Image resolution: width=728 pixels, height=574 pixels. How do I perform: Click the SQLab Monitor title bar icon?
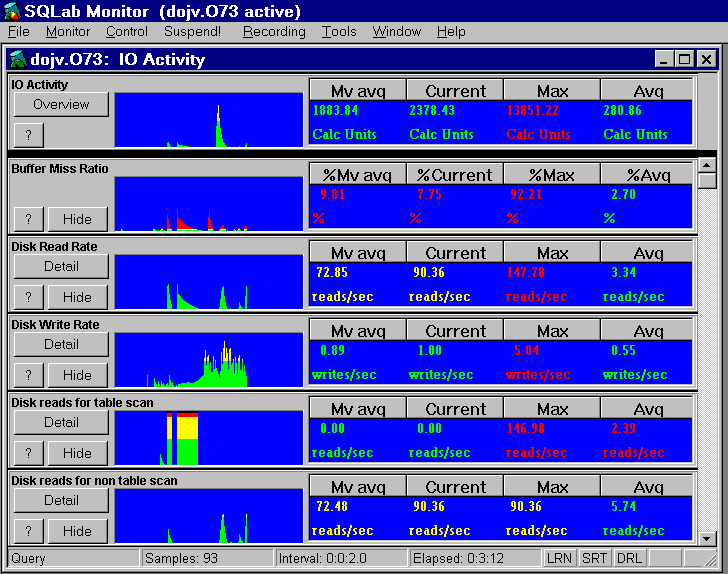point(12,11)
